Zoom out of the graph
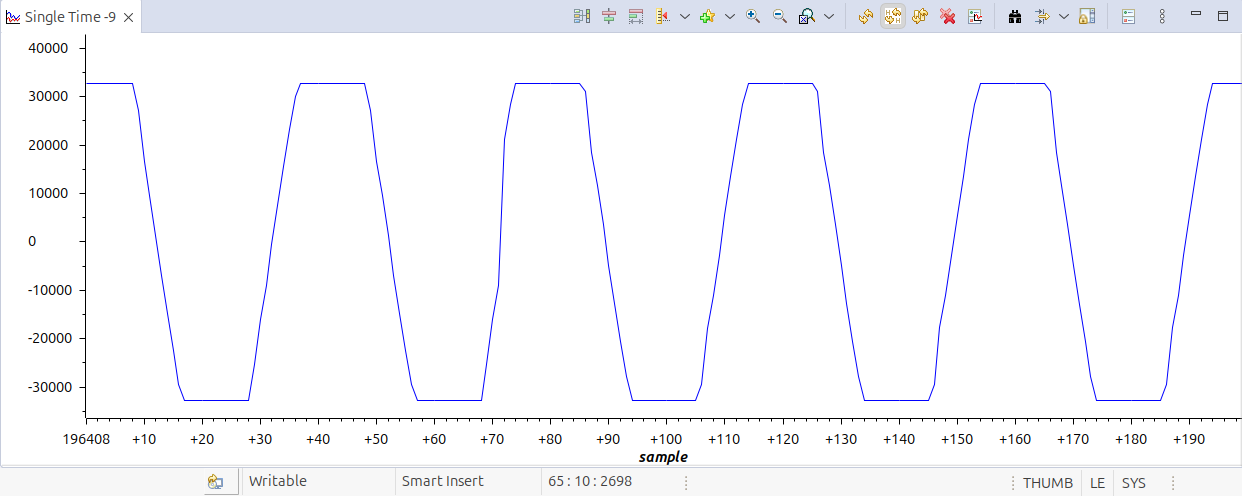 pos(780,17)
